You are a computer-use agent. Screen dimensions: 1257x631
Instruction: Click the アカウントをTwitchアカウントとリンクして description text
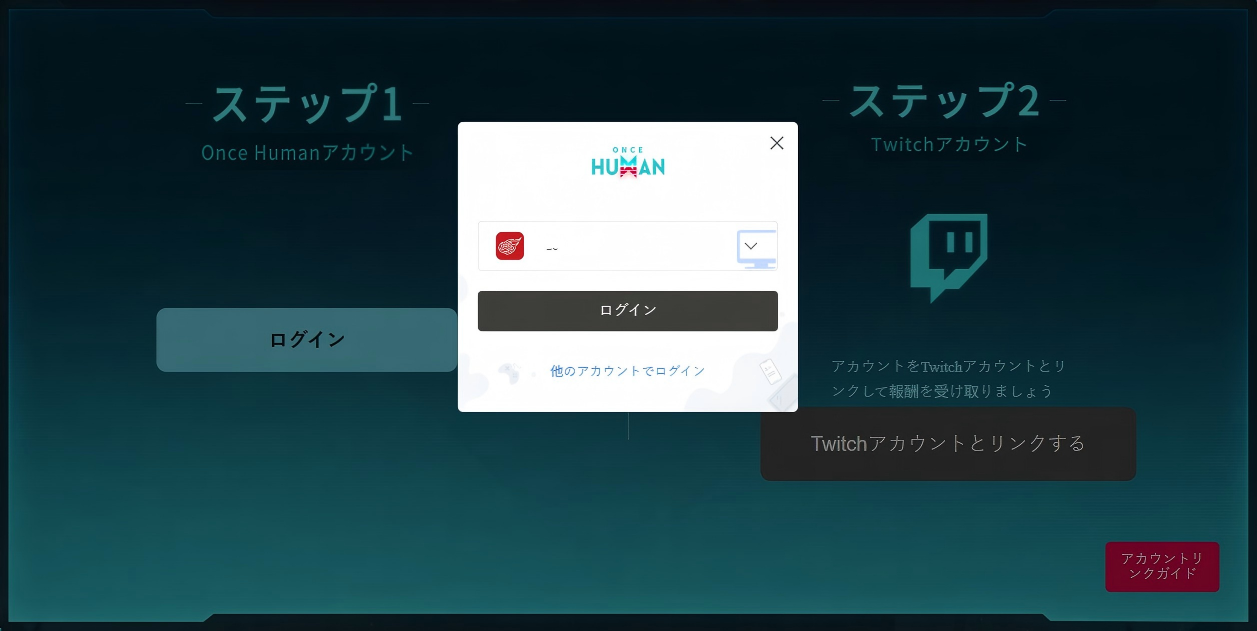coord(949,379)
